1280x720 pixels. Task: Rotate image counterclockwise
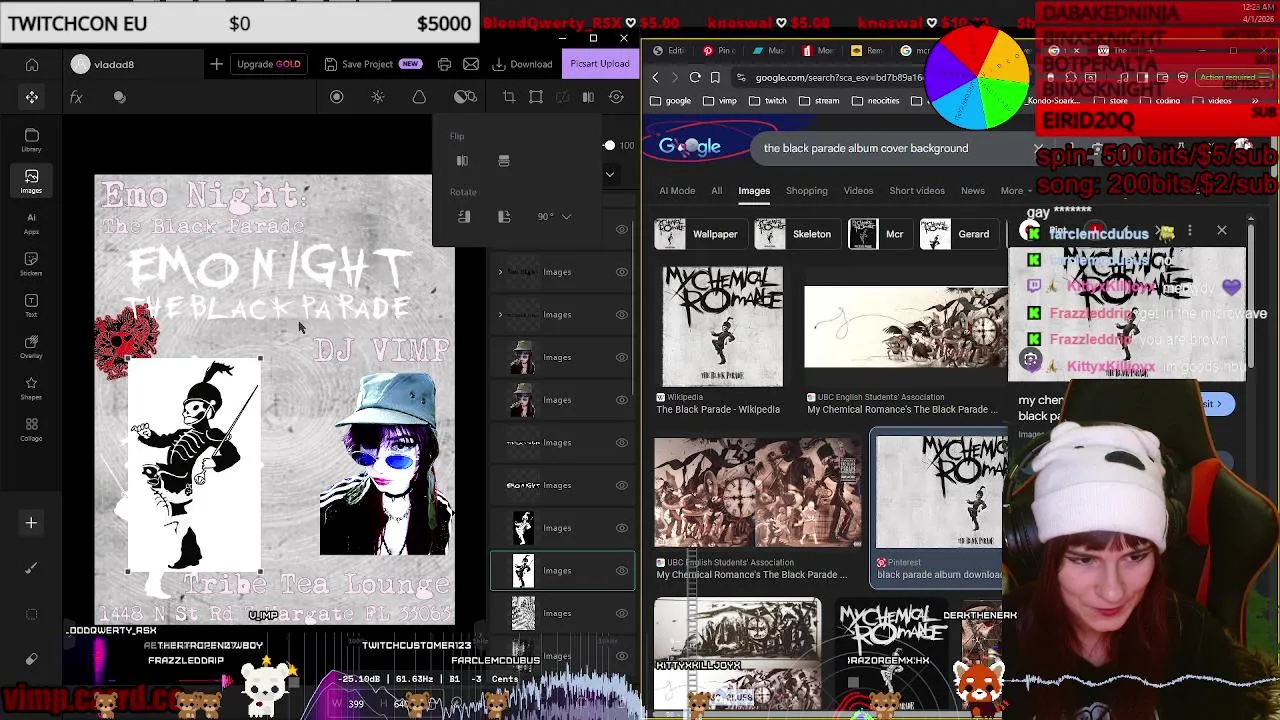(x=464, y=216)
